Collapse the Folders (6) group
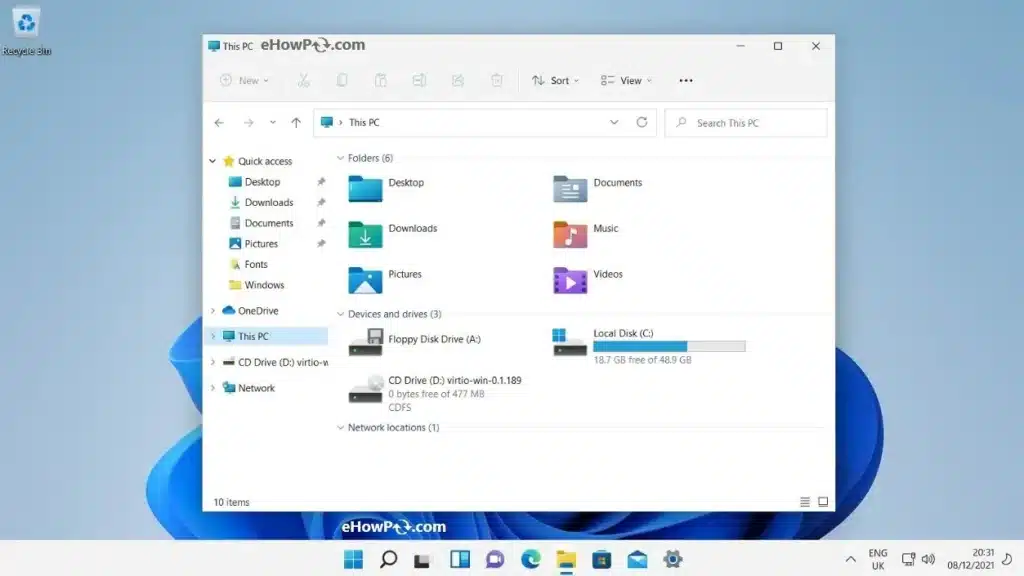Viewport: 1024px width, 576px height. [x=340, y=158]
